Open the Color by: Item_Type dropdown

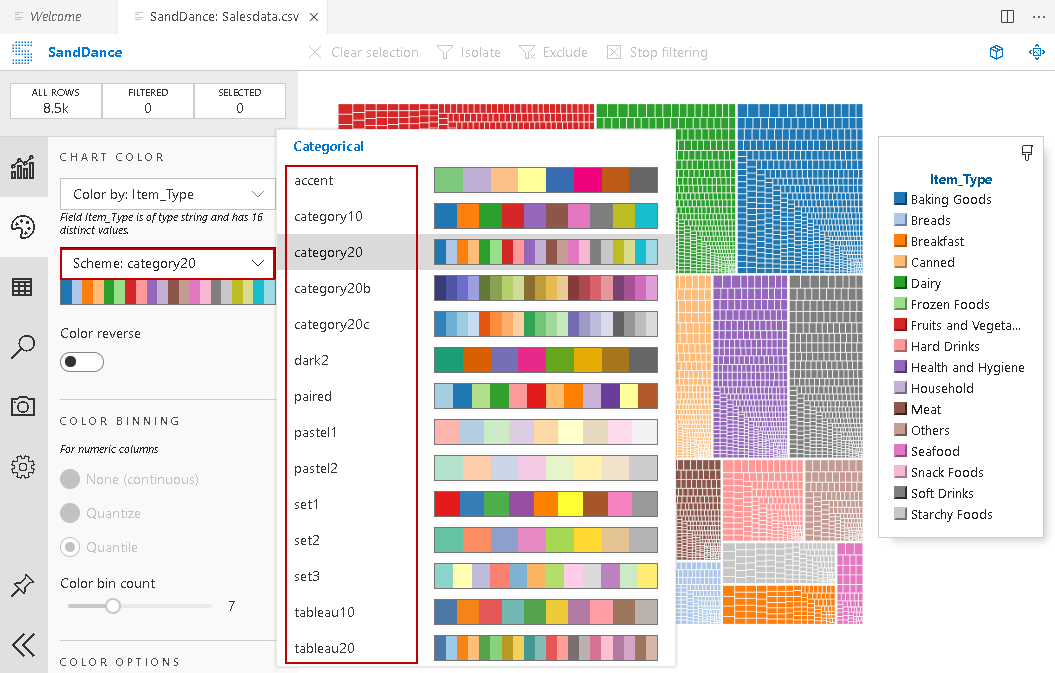click(168, 194)
